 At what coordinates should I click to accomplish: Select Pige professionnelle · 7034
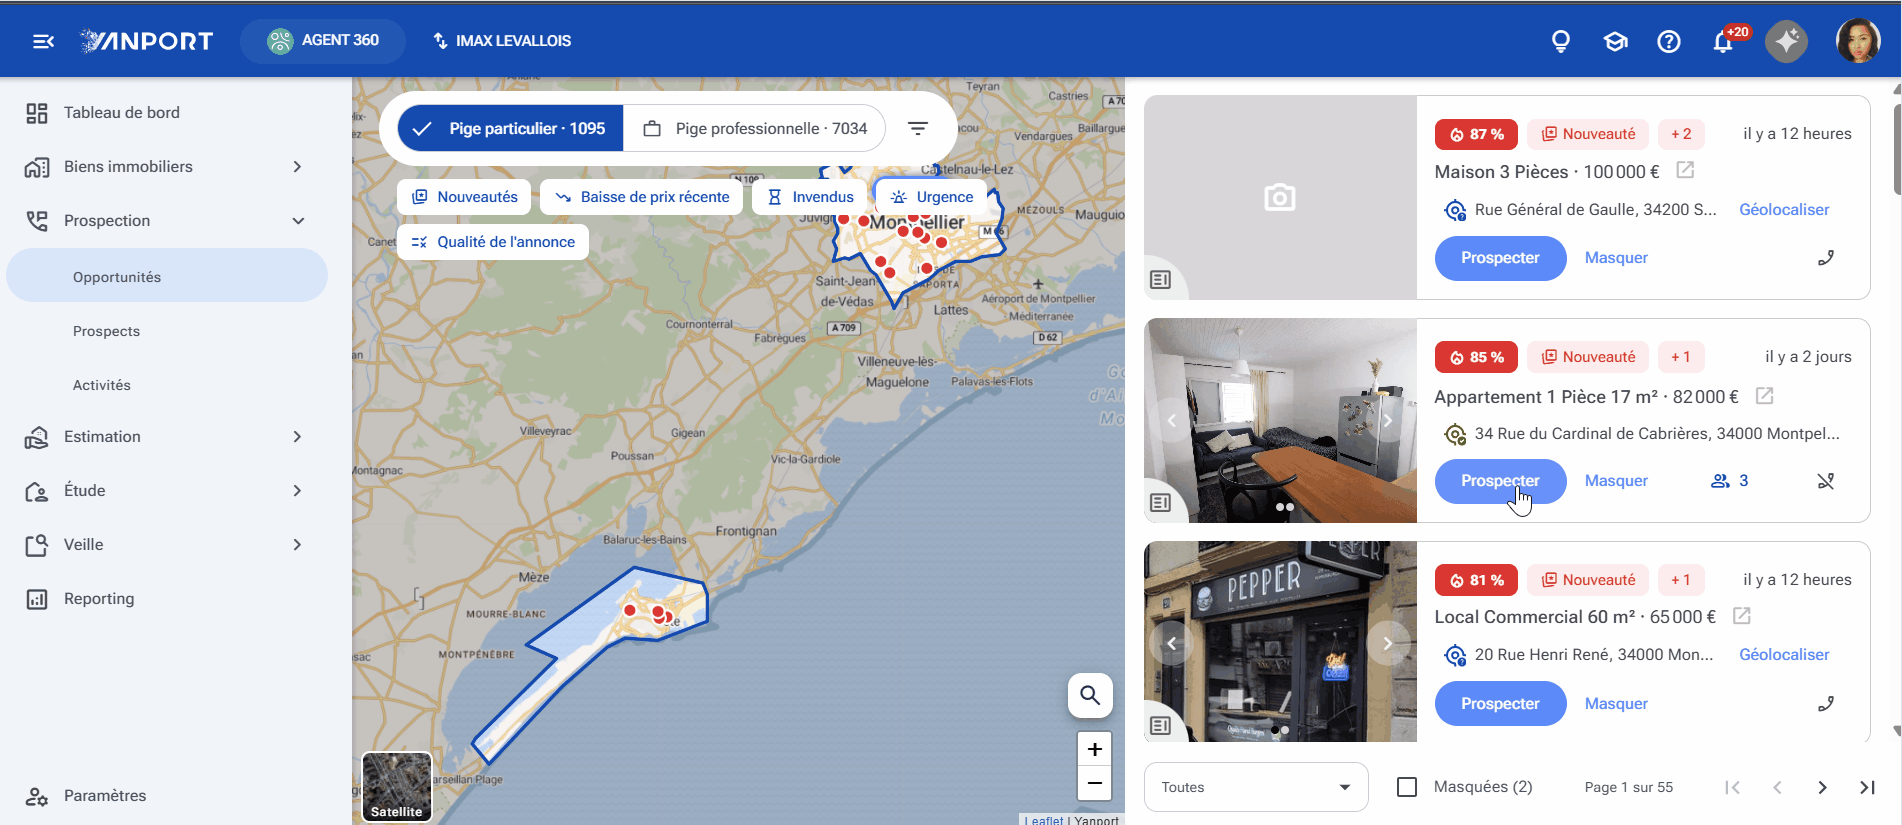(x=754, y=128)
